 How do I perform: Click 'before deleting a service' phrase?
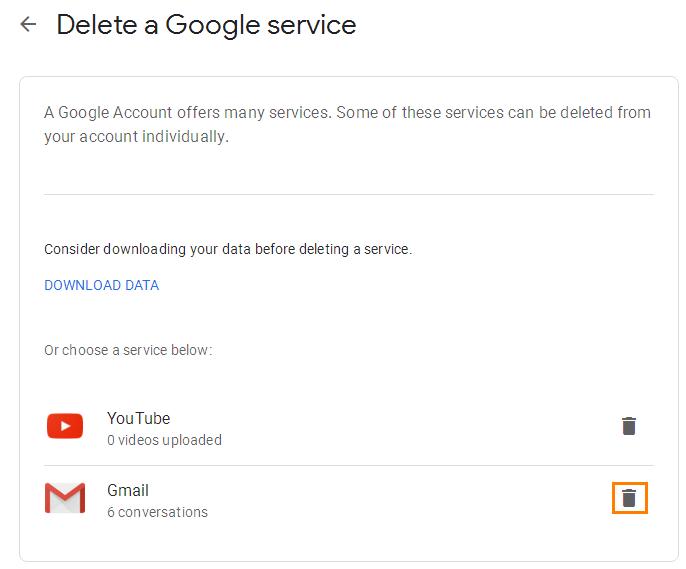point(333,249)
